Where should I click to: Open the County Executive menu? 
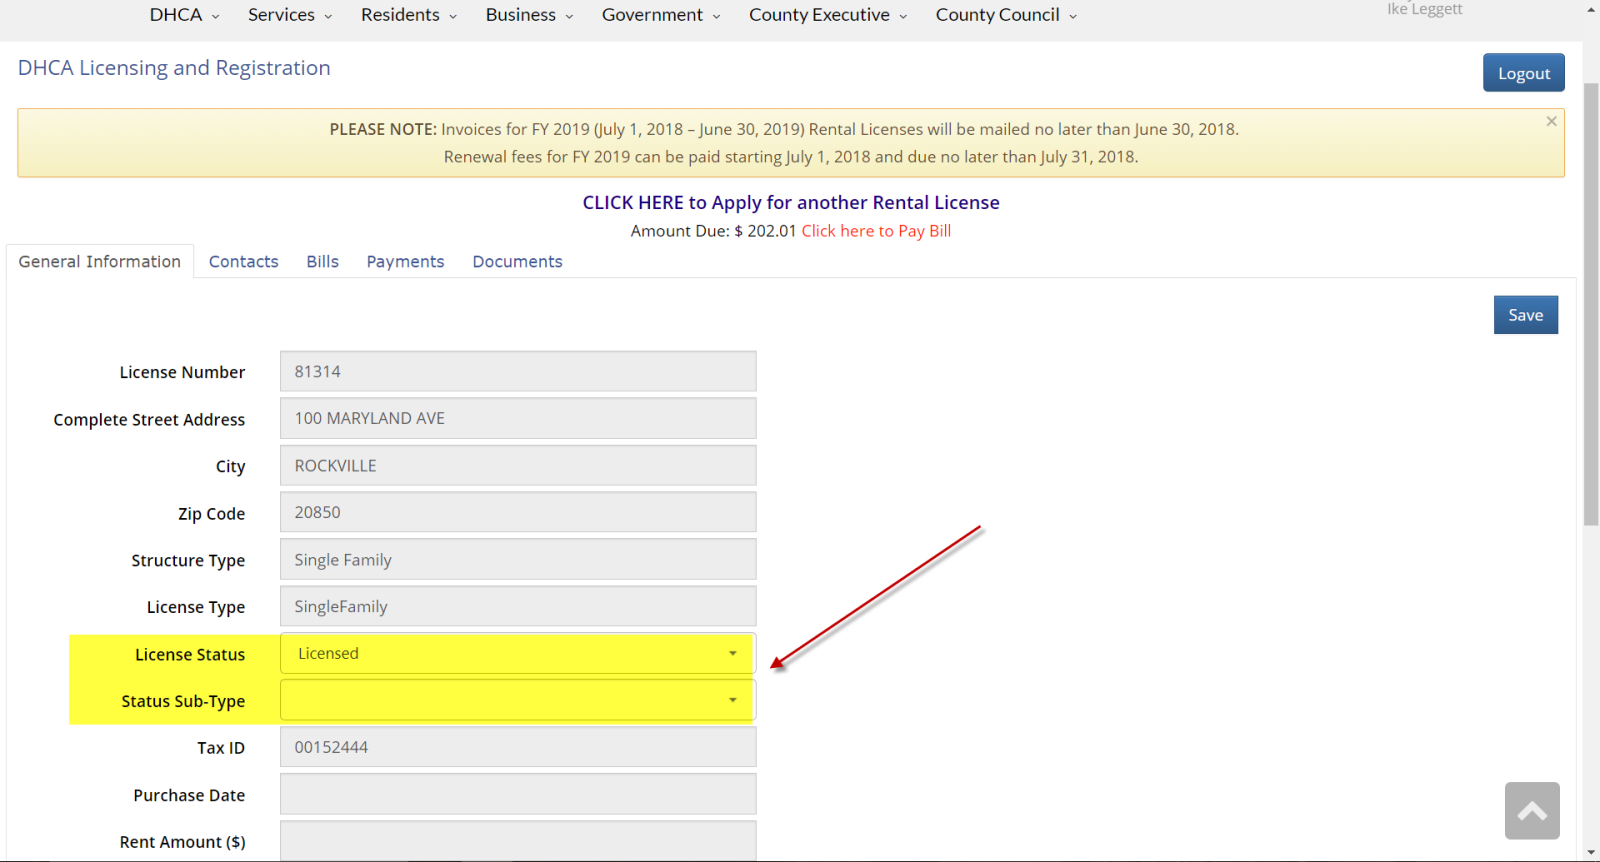pos(827,15)
